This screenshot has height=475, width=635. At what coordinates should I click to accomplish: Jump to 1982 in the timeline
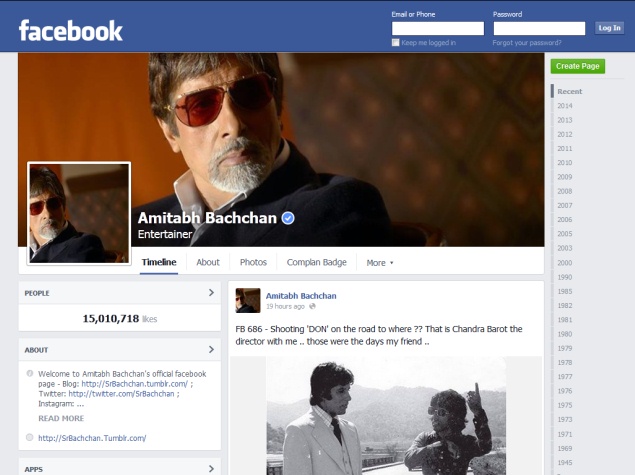pos(565,305)
